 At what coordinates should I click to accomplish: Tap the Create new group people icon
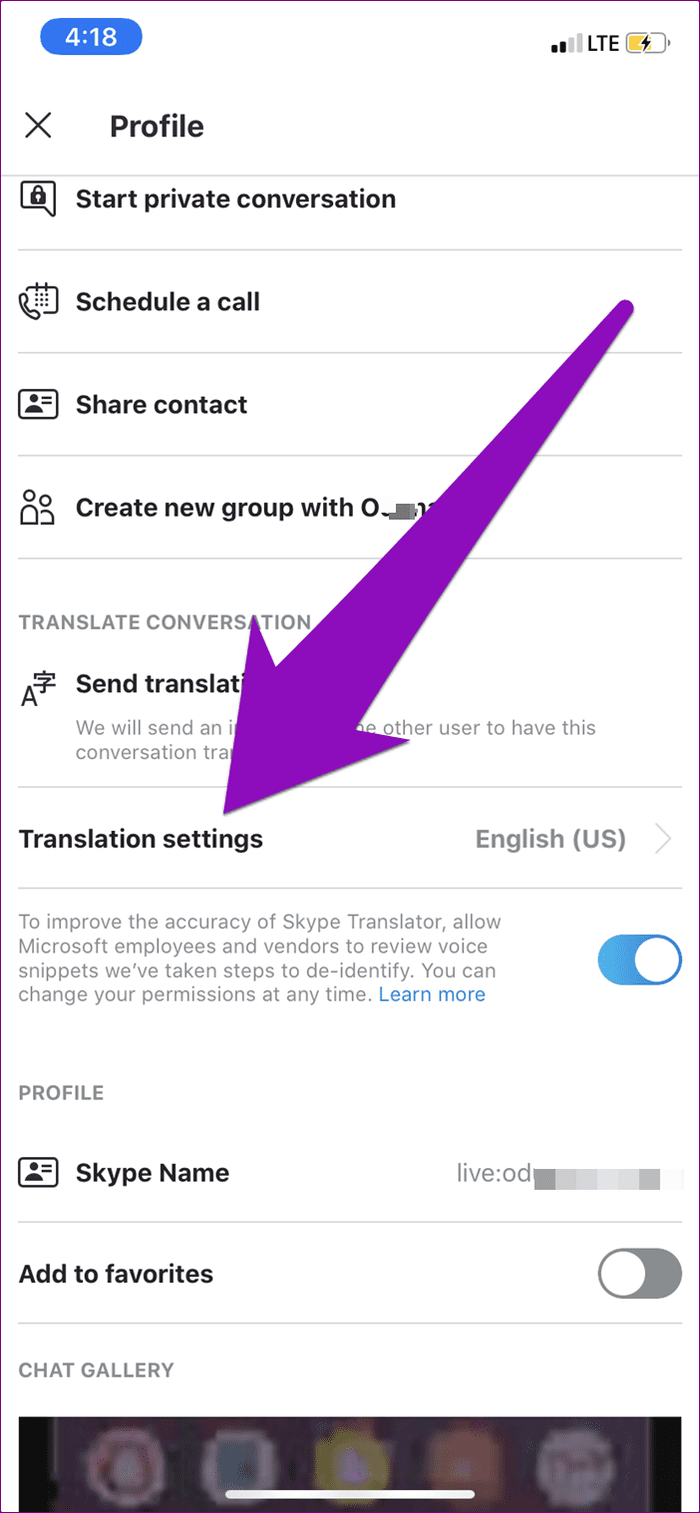[38, 508]
